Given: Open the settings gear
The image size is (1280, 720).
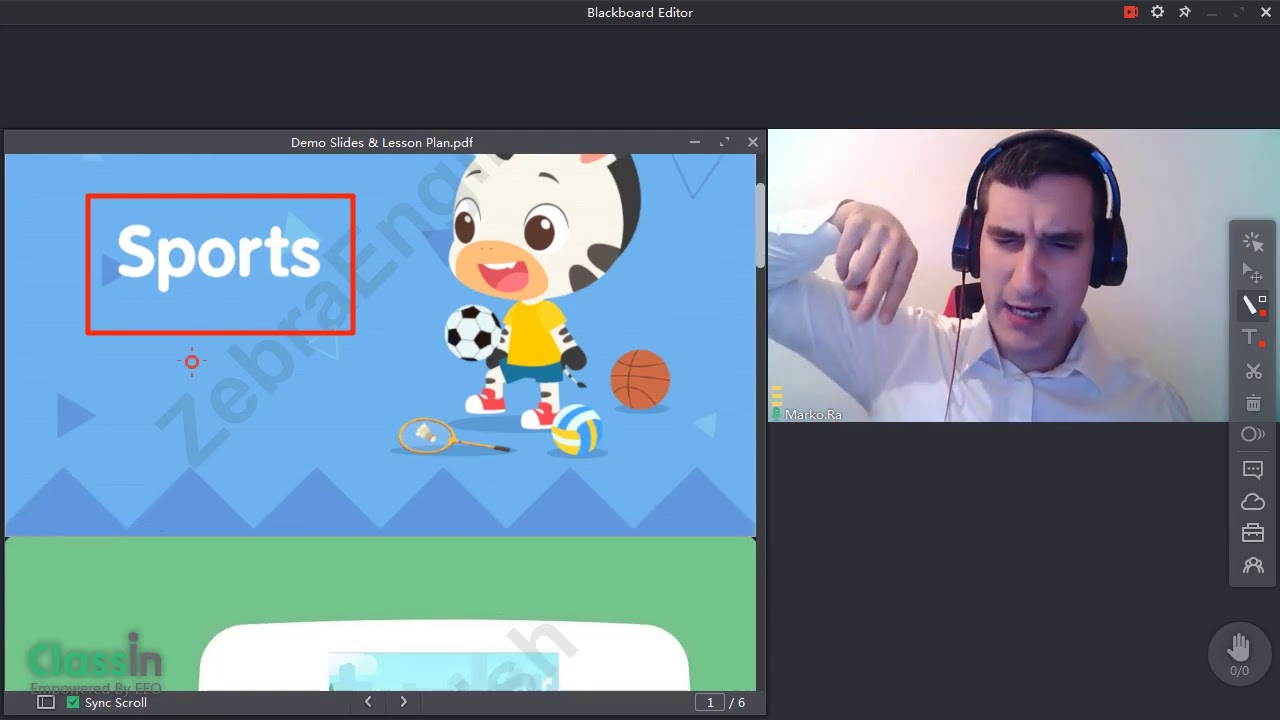Looking at the screenshot, I should tap(1157, 12).
